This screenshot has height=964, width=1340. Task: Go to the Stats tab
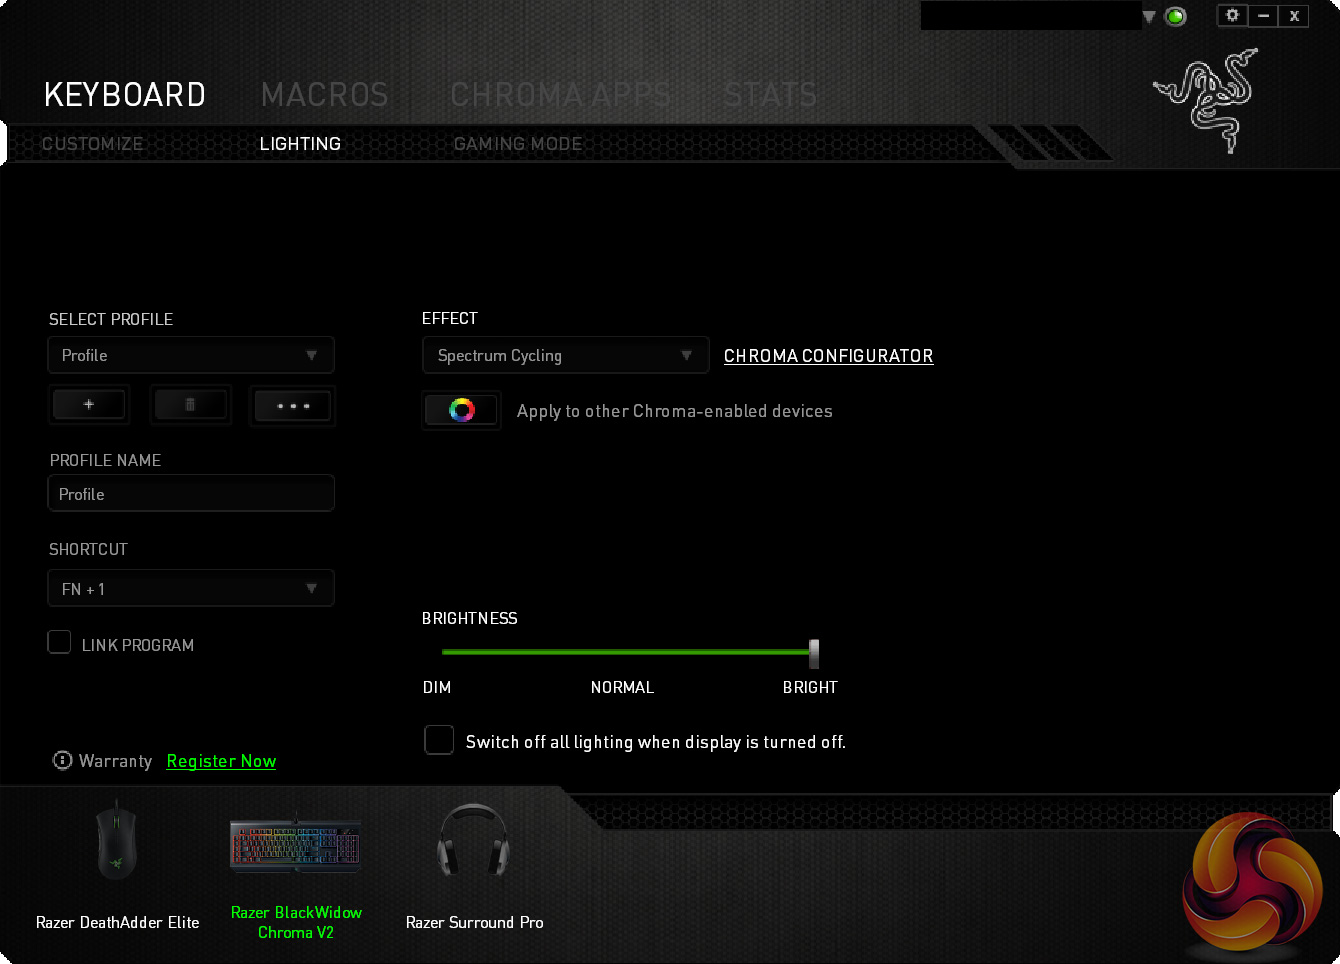click(x=770, y=95)
